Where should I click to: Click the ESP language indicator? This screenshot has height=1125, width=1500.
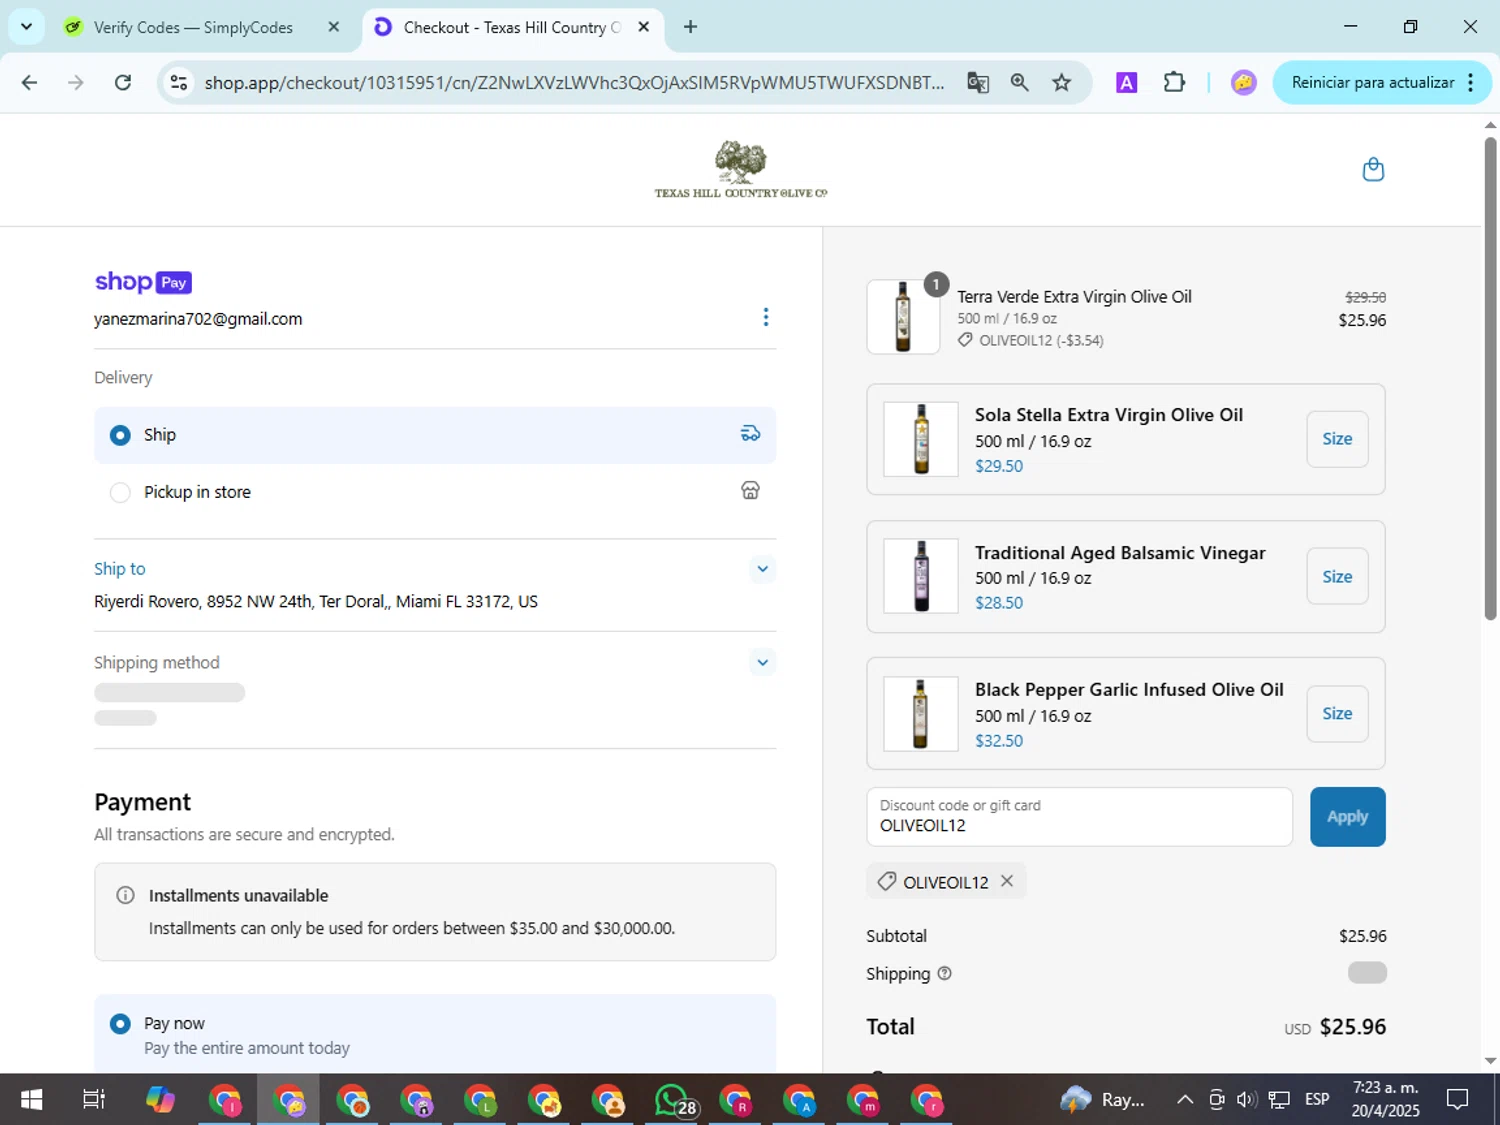pos(1317,1100)
